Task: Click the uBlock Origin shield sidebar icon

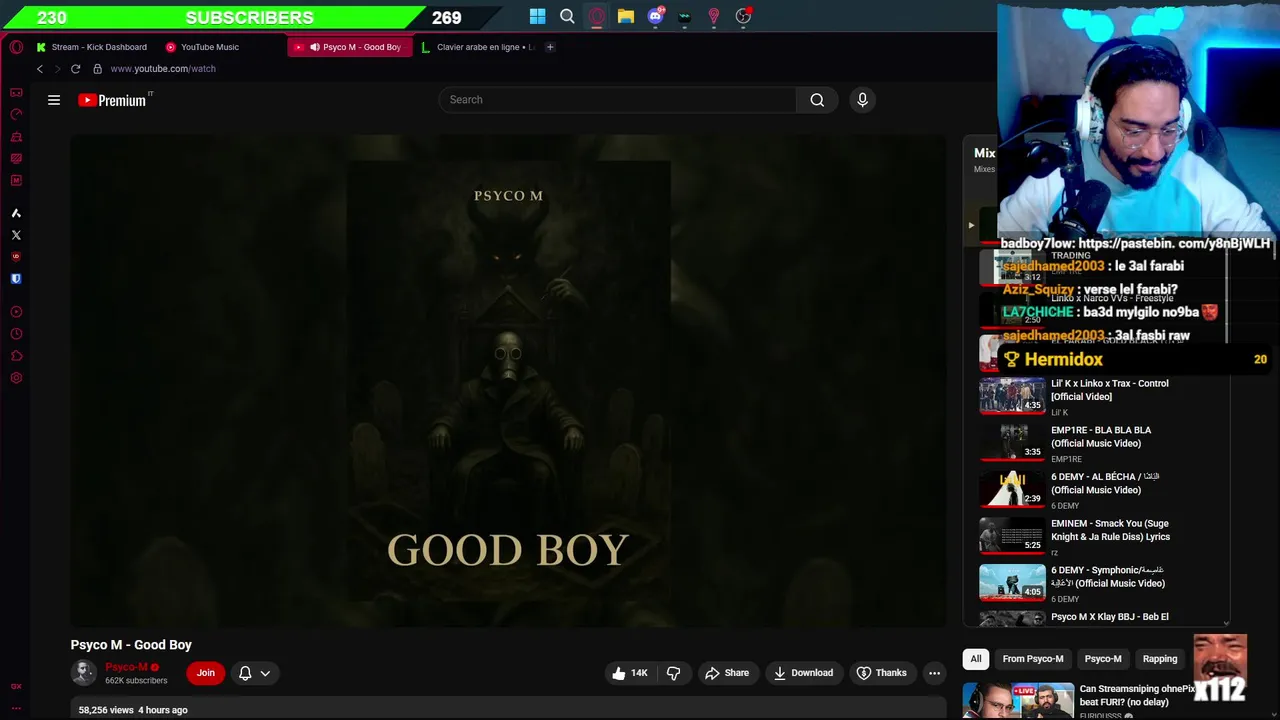Action: tap(16, 257)
